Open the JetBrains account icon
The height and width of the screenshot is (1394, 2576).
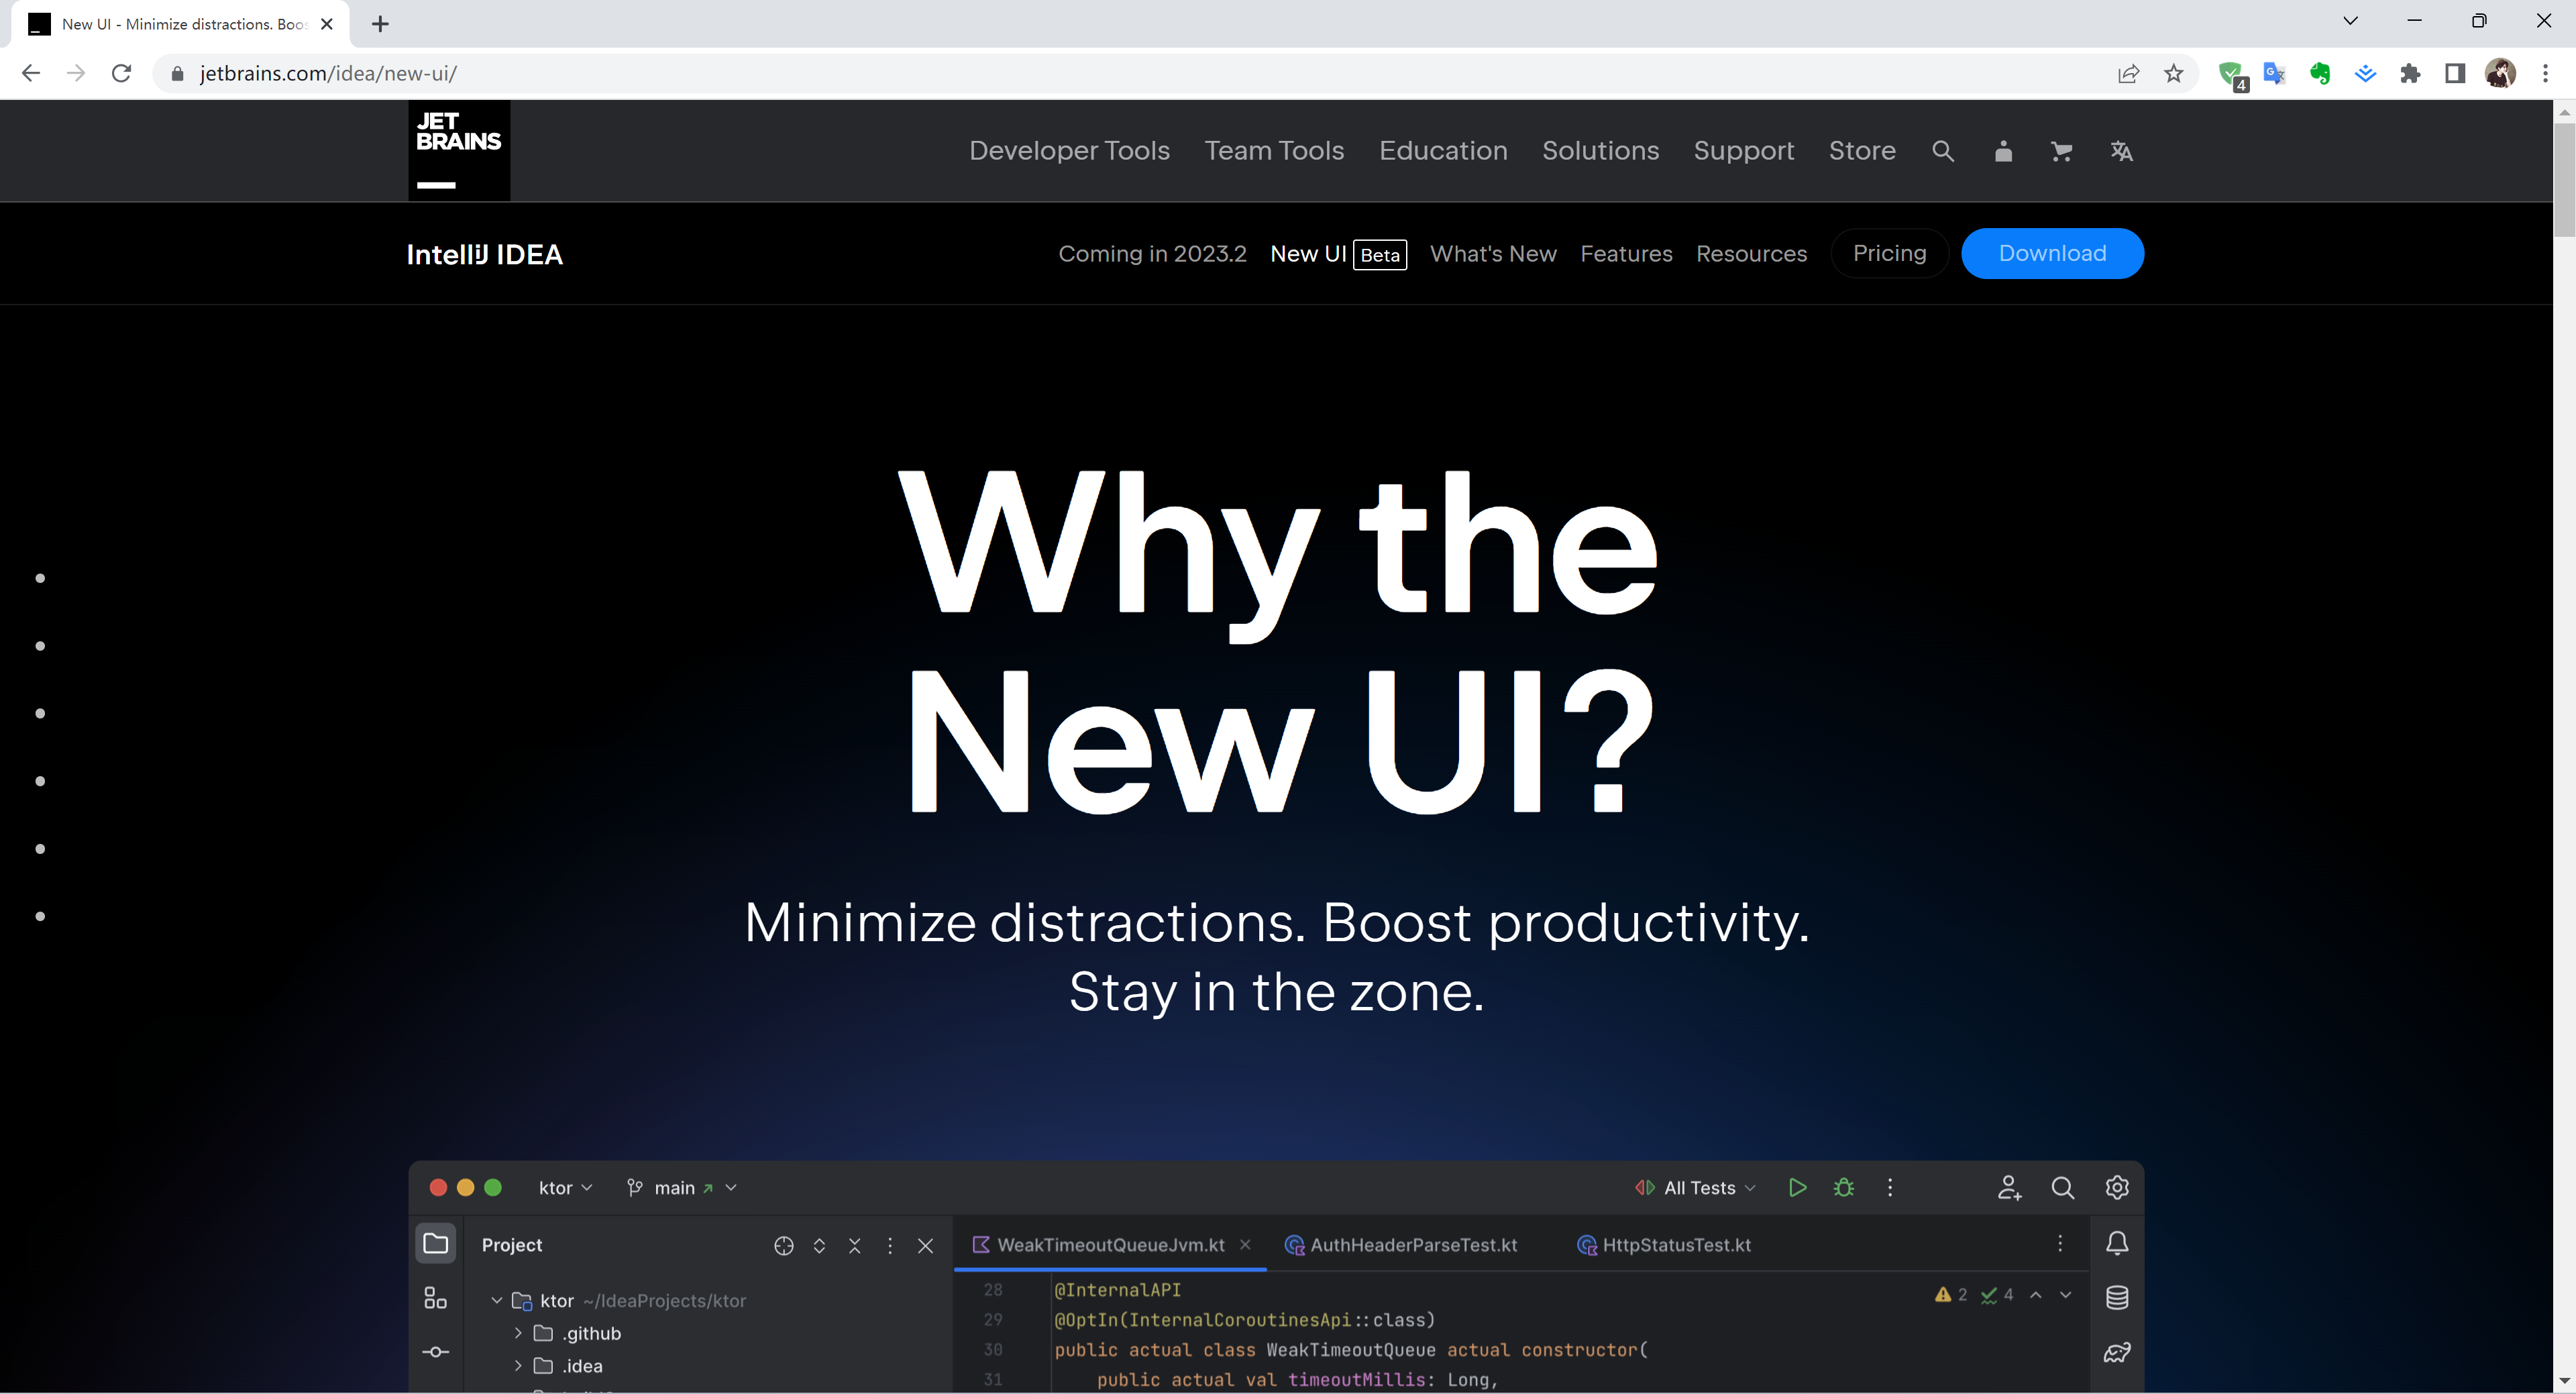pos(2003,151)
